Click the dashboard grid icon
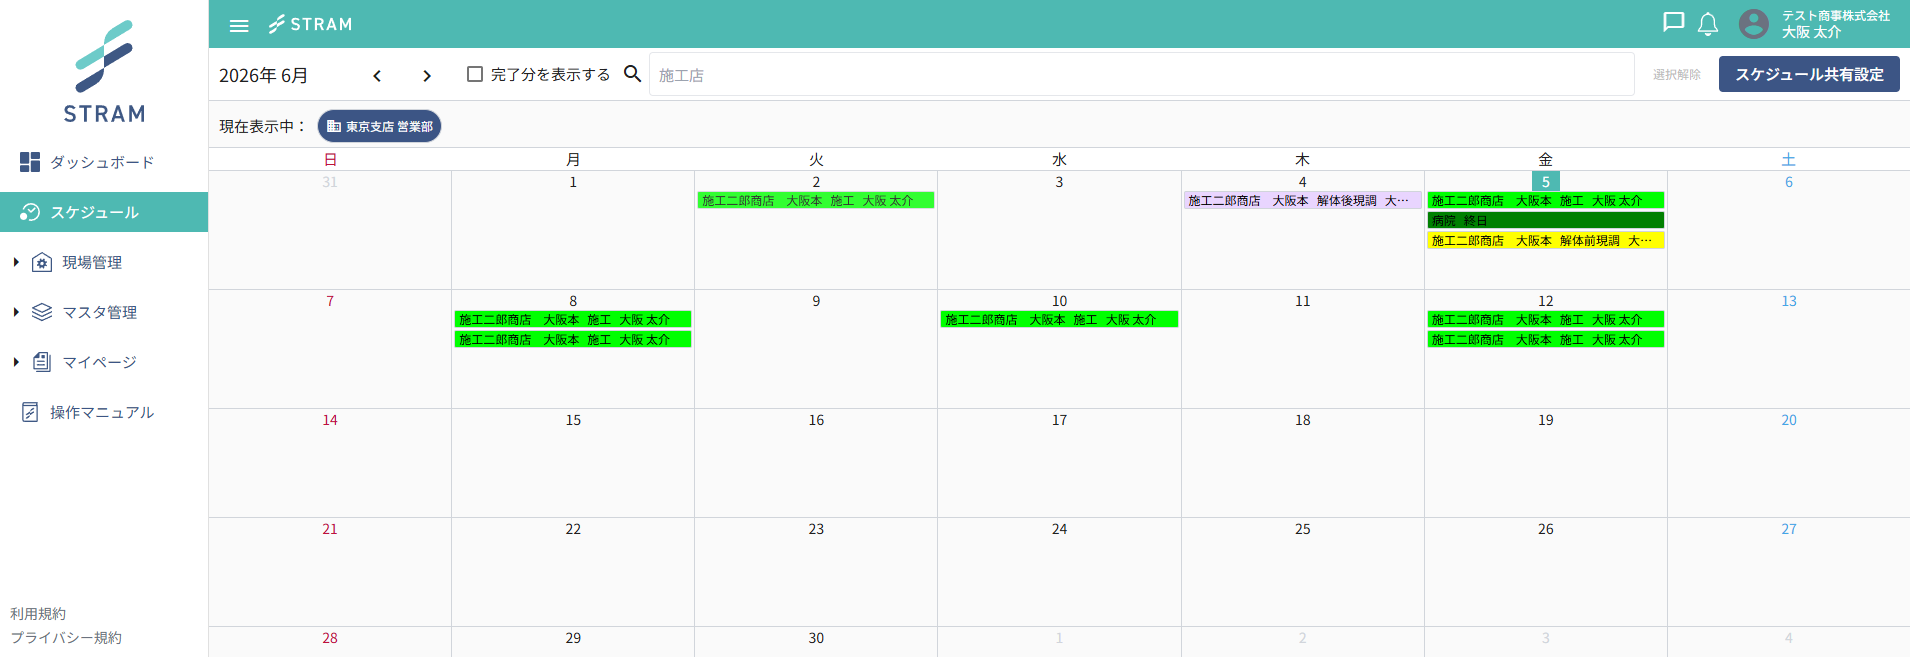The image size is (1910, 657). pyautogui.click(x=30, y=162)
